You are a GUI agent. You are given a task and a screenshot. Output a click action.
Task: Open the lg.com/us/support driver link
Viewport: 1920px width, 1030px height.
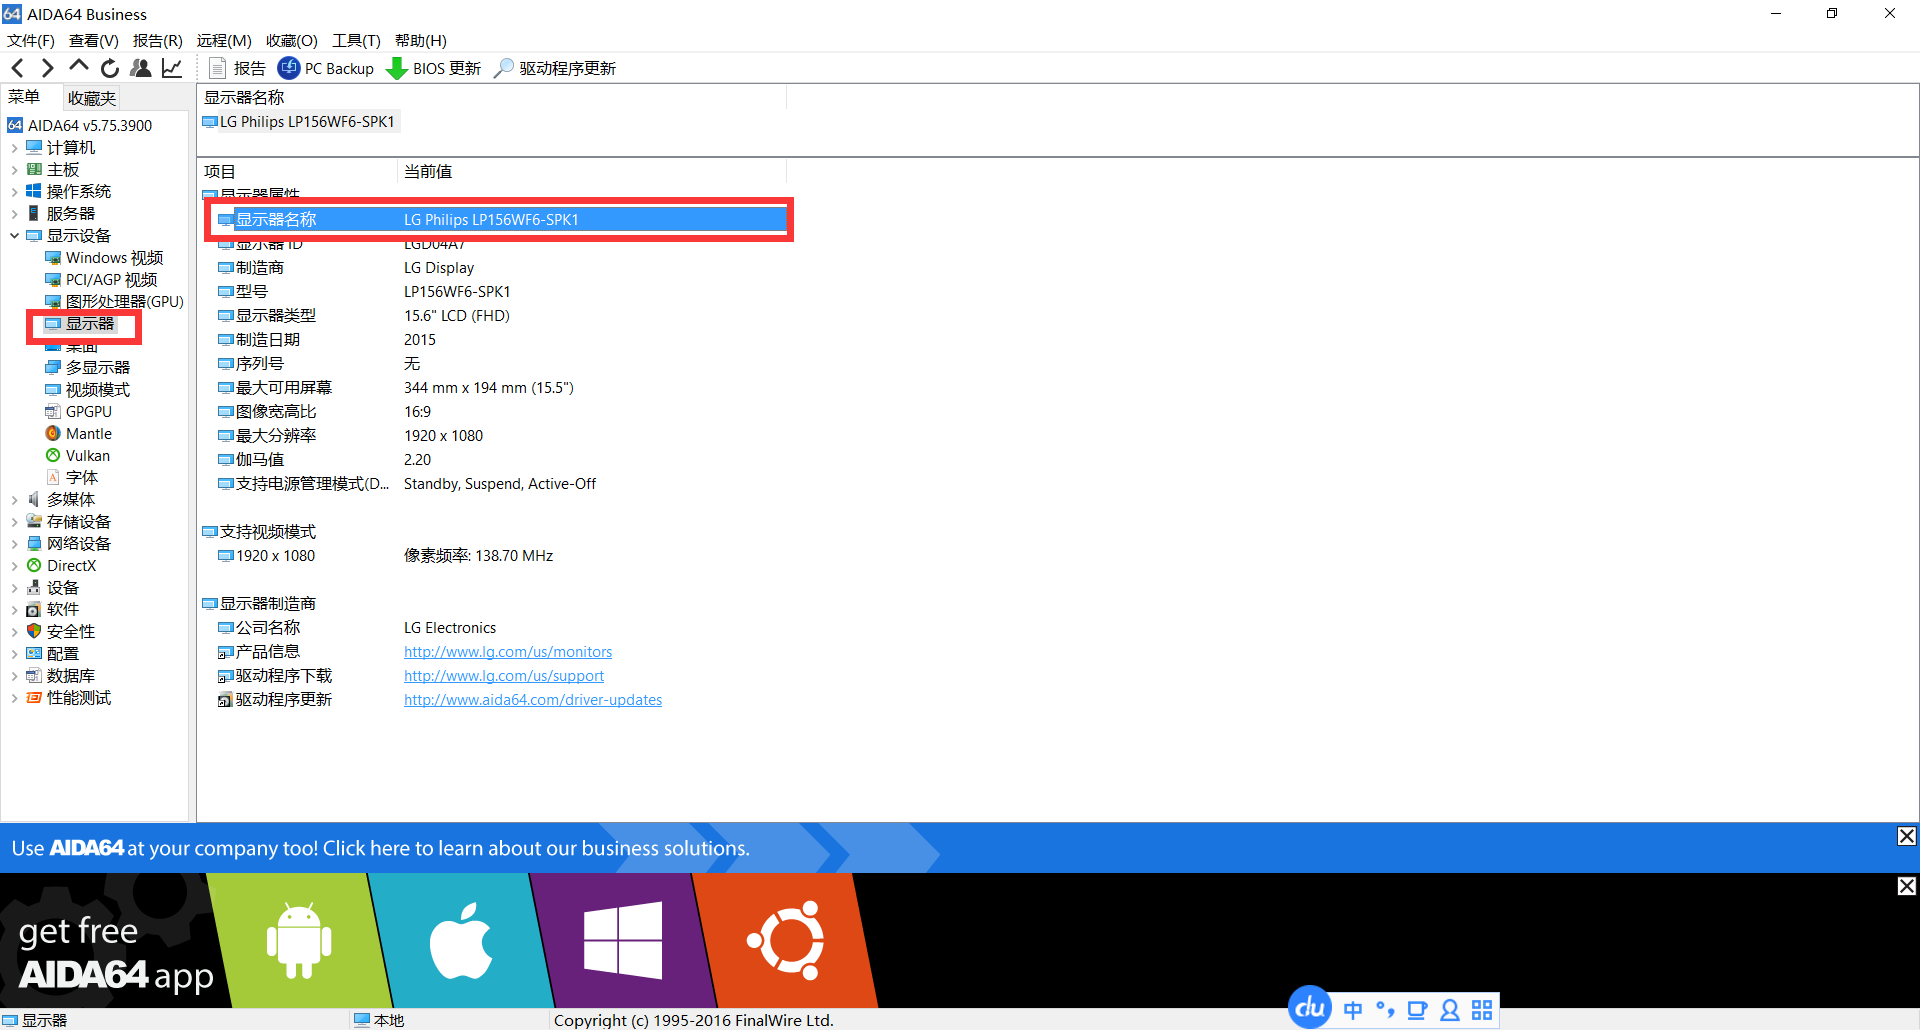pos(504,676)
